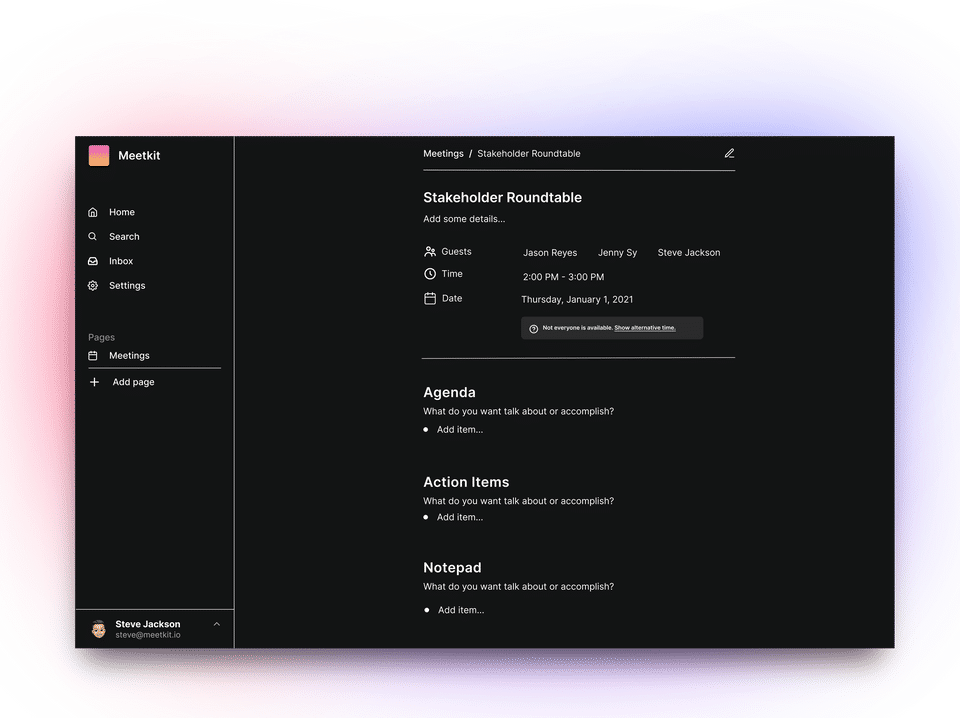The width and height of the screenshot is (960, 718).
Task: Click the Meetkit app name
Action: [x=139, y=155]
